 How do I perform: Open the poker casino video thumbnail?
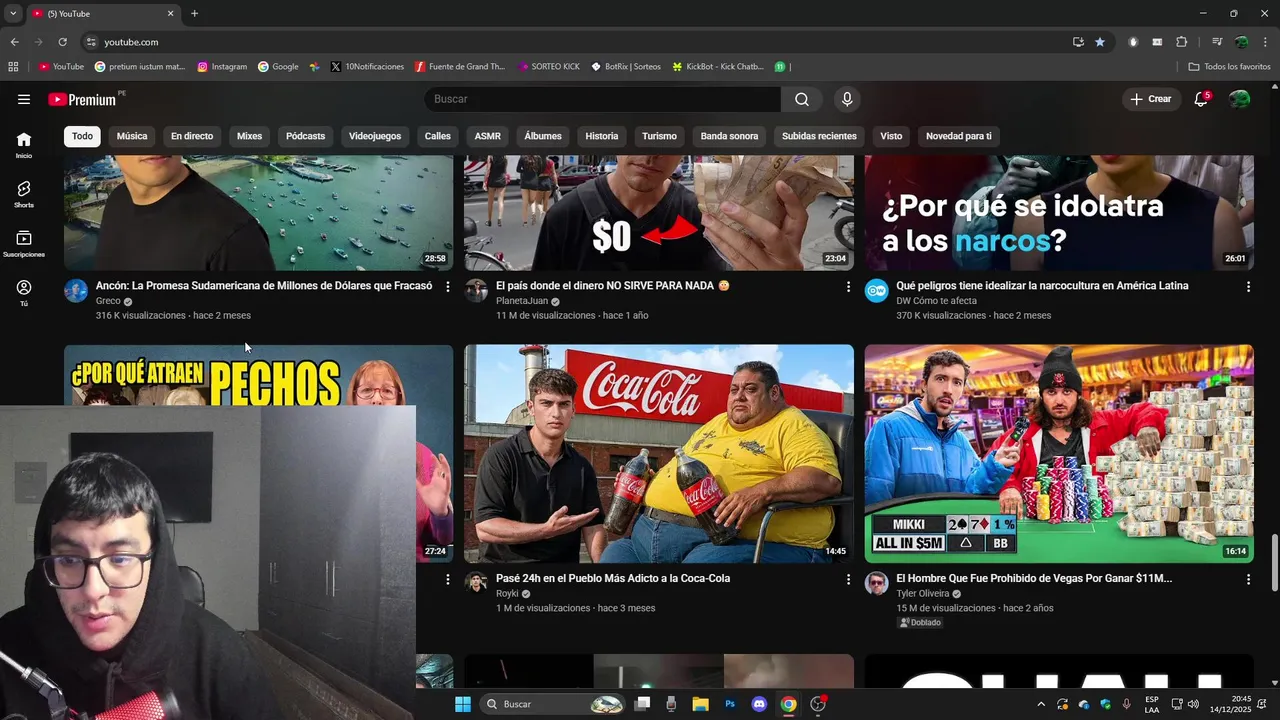1059,454
